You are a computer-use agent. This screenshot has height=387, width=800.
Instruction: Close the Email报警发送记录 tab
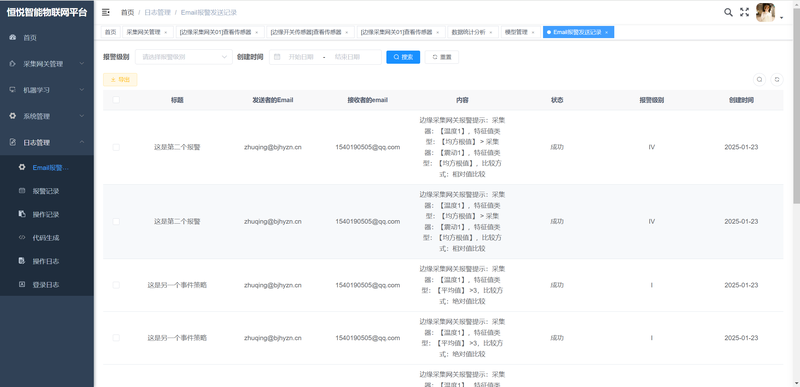click(x=606, y=32)
